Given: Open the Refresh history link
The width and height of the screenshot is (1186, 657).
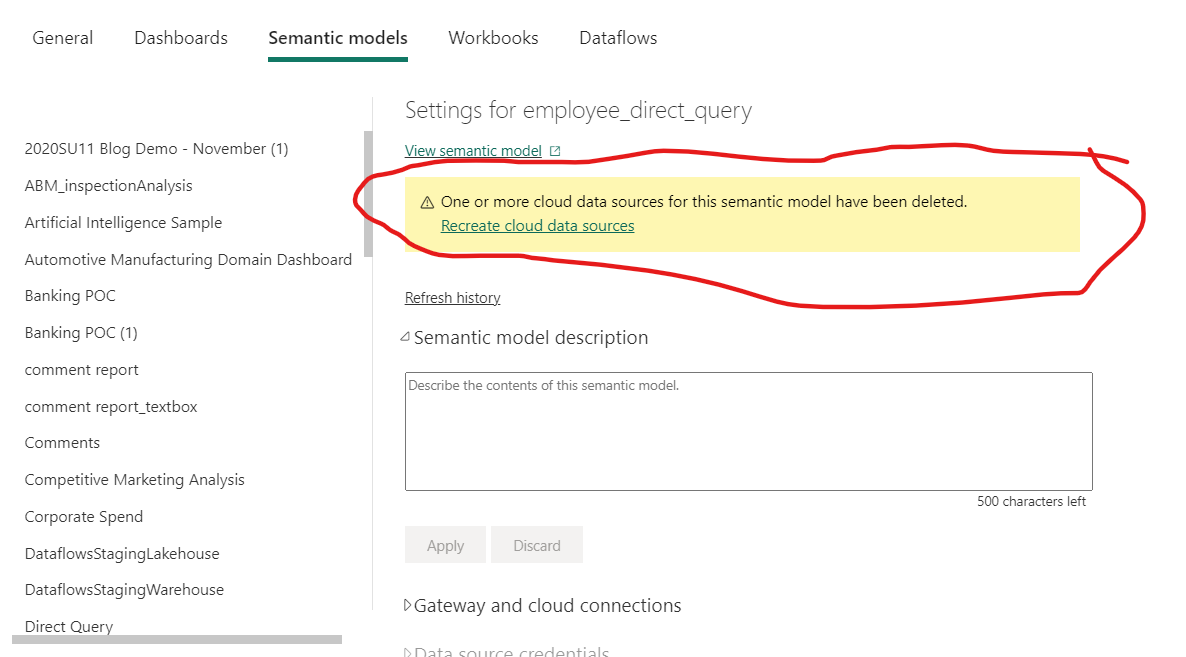Looking at the screenshot, I should pyautogui.click(x=452, y=298).
